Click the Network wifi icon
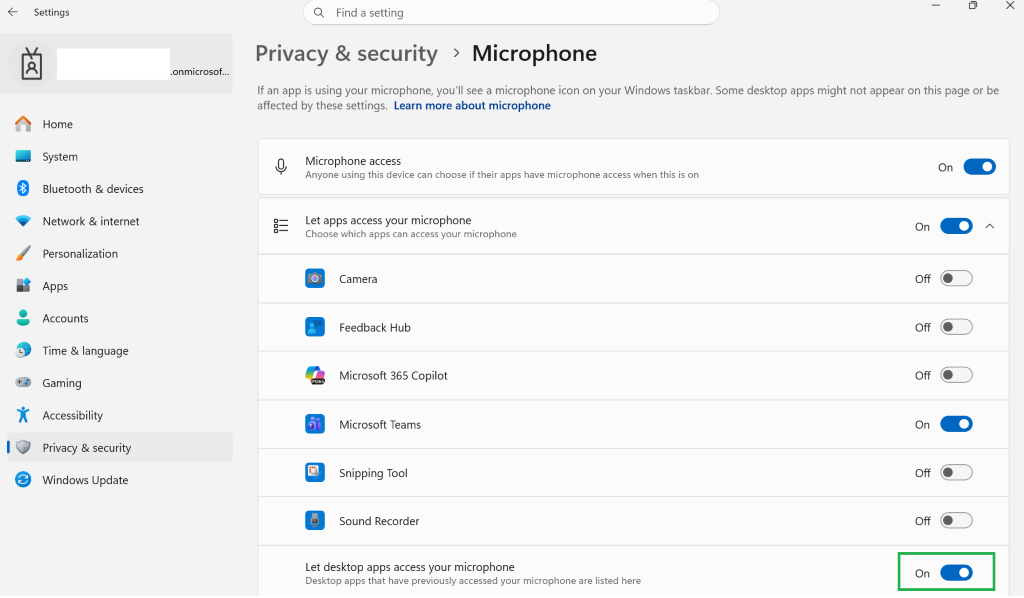Screen dimensions: 1024x598 [24, 221]
